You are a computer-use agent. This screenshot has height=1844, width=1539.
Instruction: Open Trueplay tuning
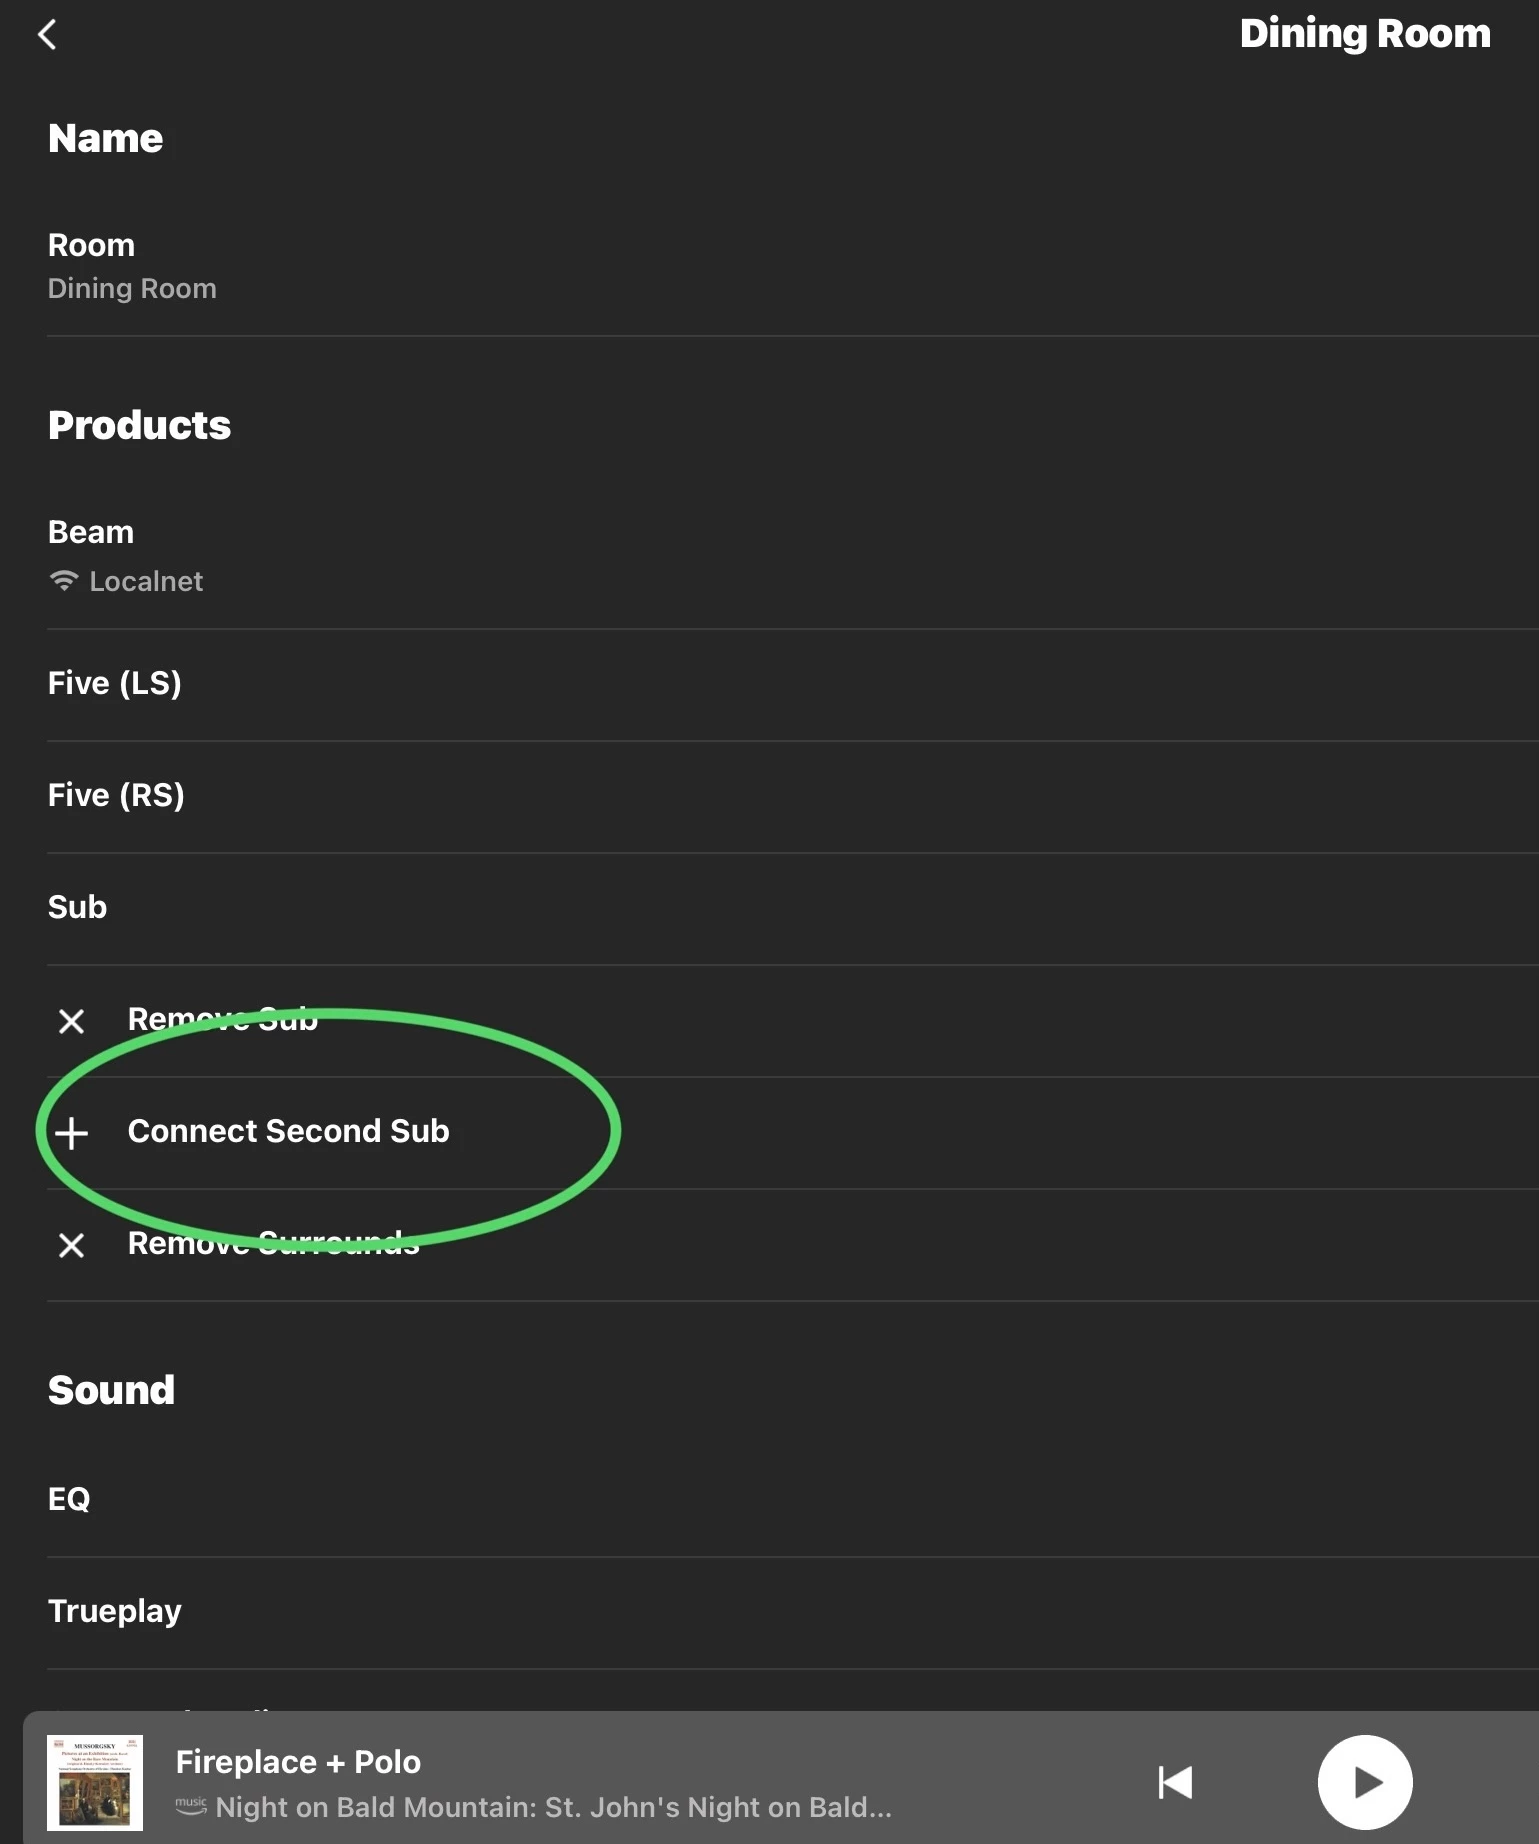tap(115, 1611)
